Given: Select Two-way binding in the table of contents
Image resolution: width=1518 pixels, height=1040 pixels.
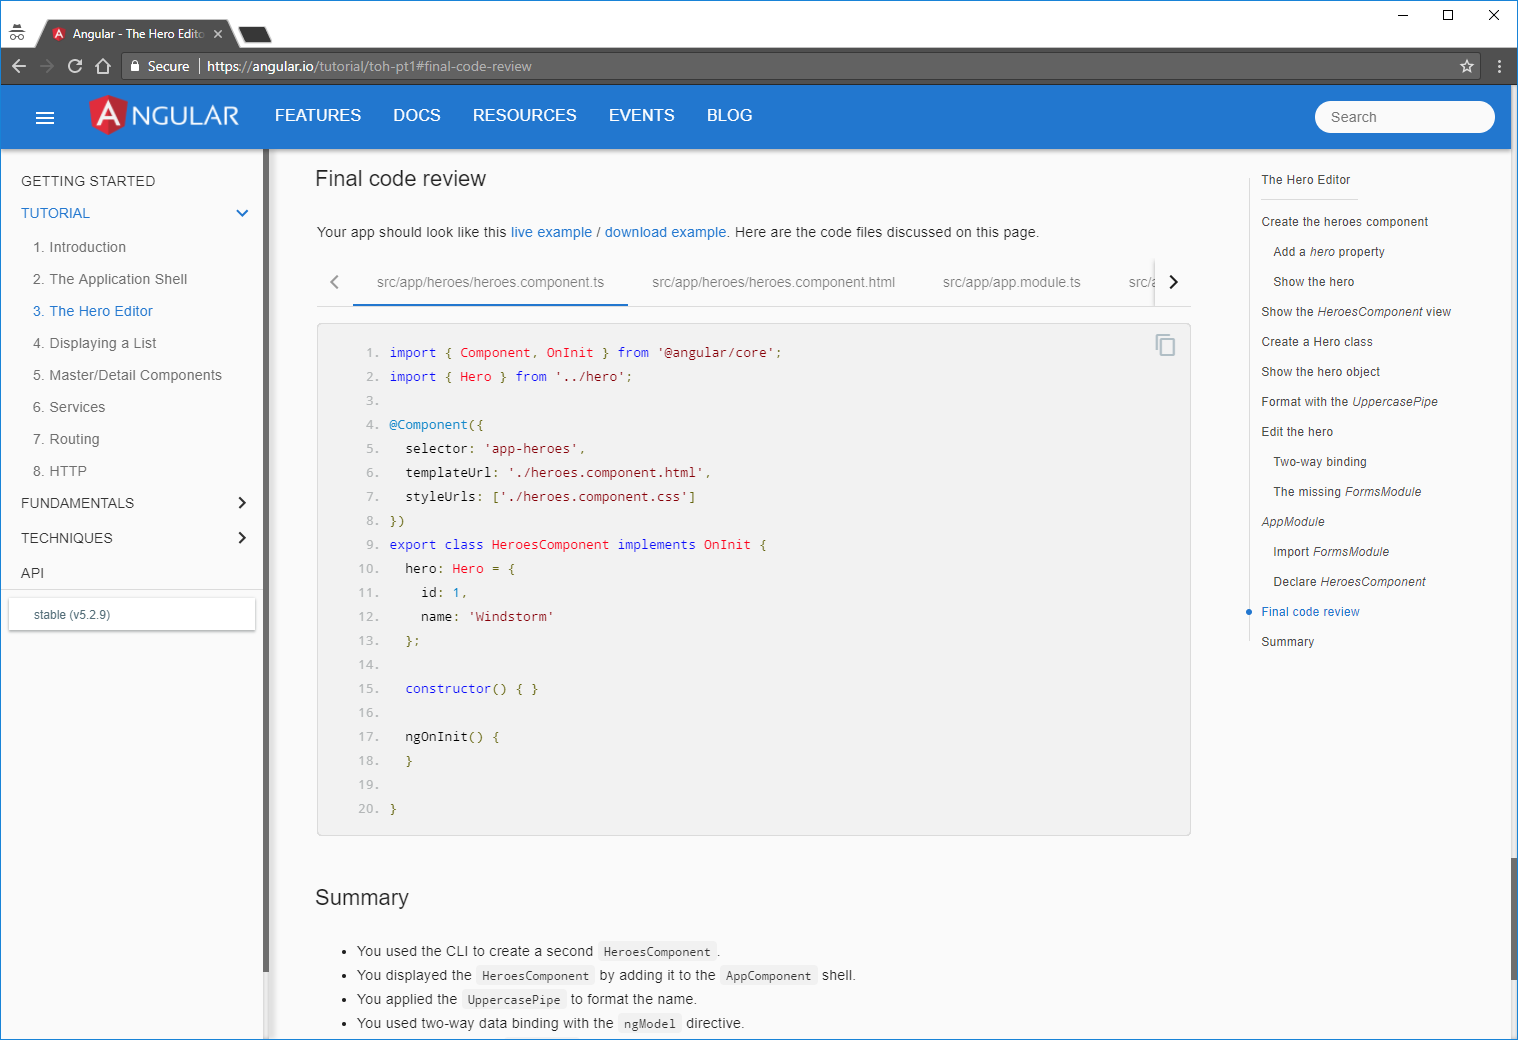Looking at the screenshot, I should point(1319,461).
